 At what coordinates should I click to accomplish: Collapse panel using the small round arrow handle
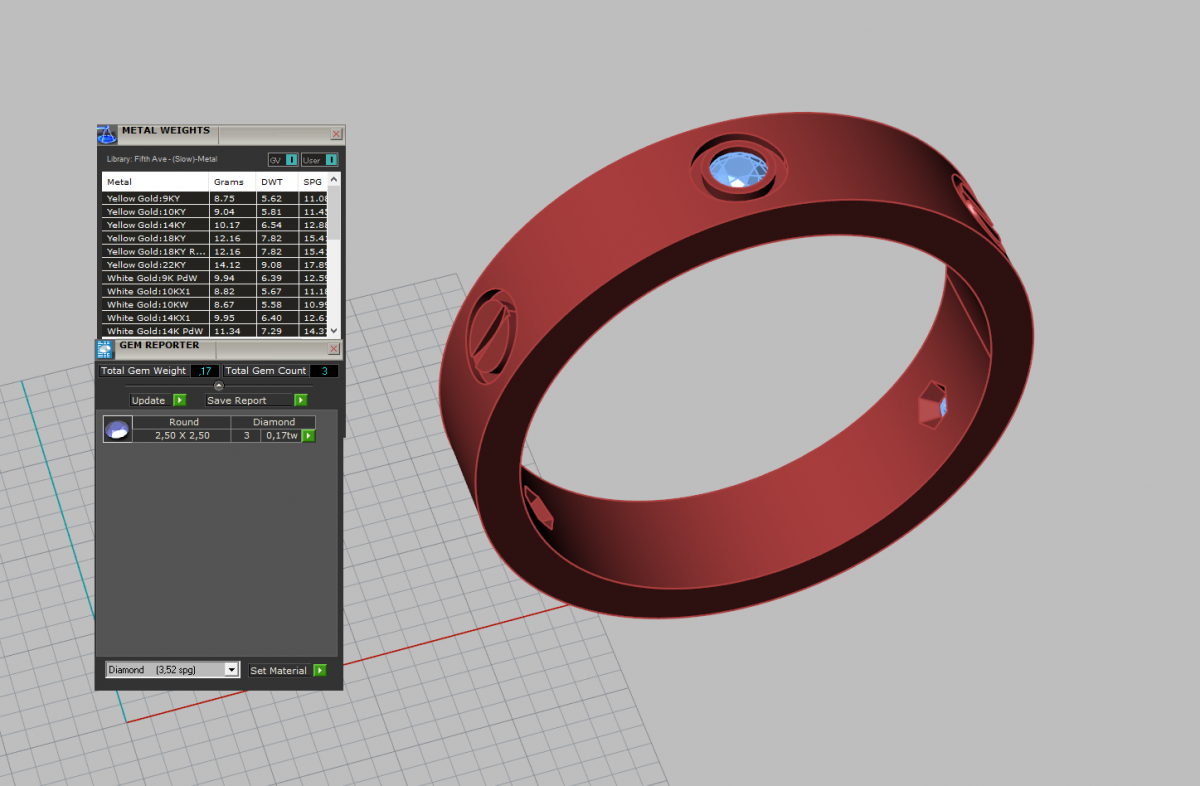[219, 386]
